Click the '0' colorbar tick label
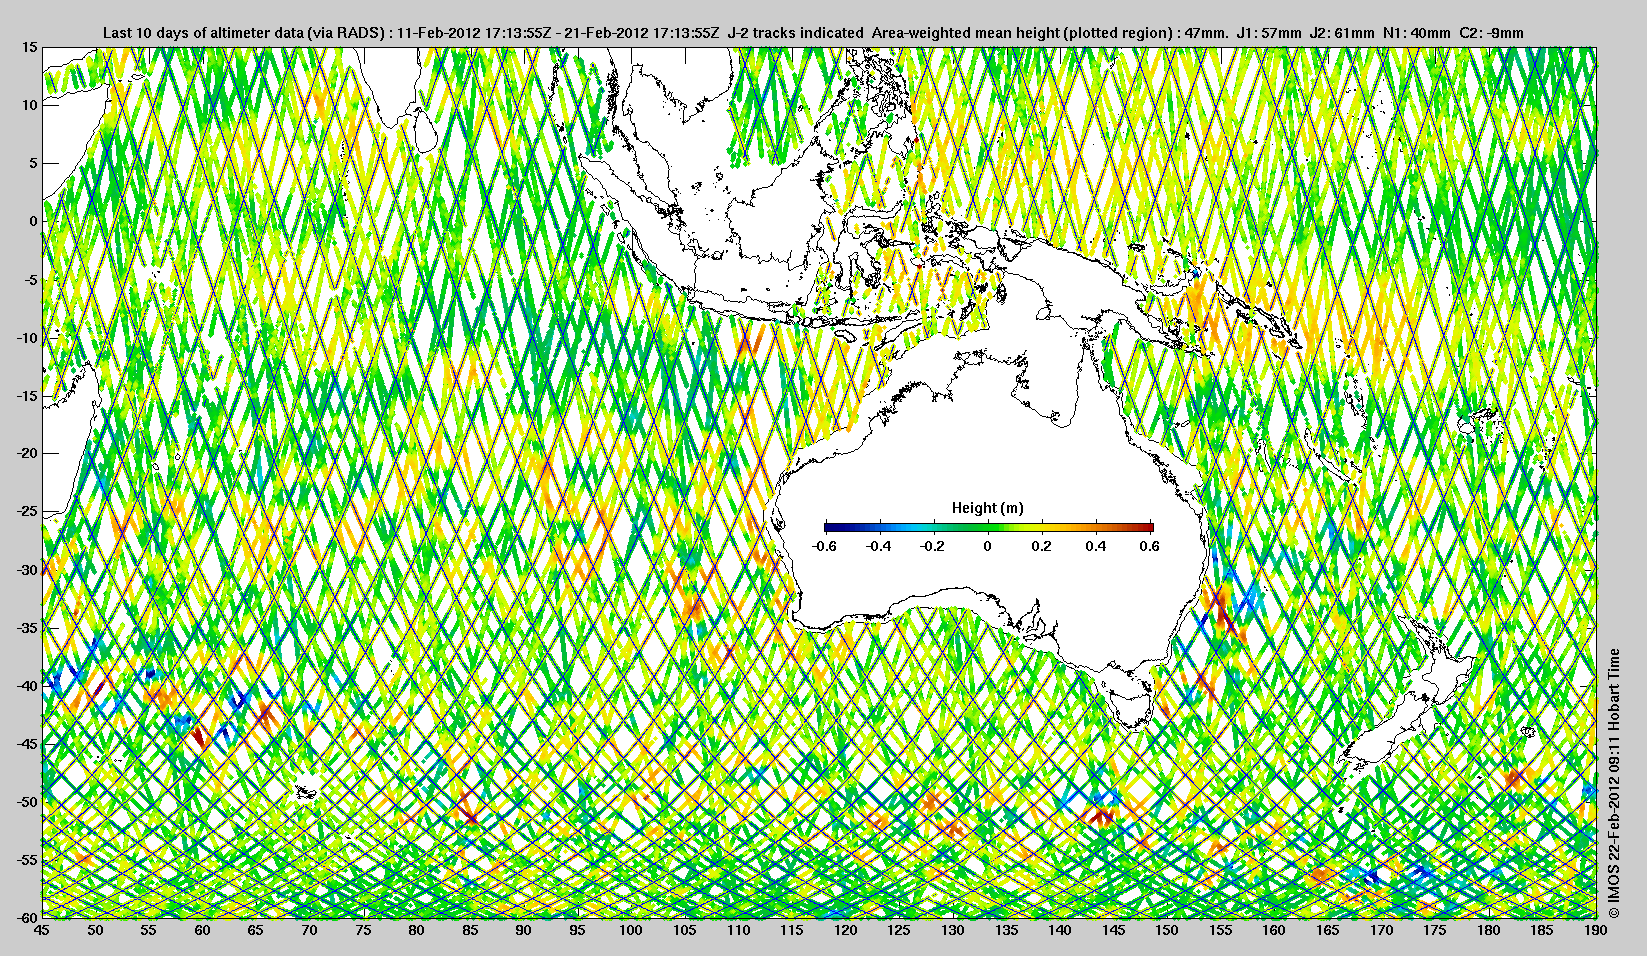 point(988,546)
